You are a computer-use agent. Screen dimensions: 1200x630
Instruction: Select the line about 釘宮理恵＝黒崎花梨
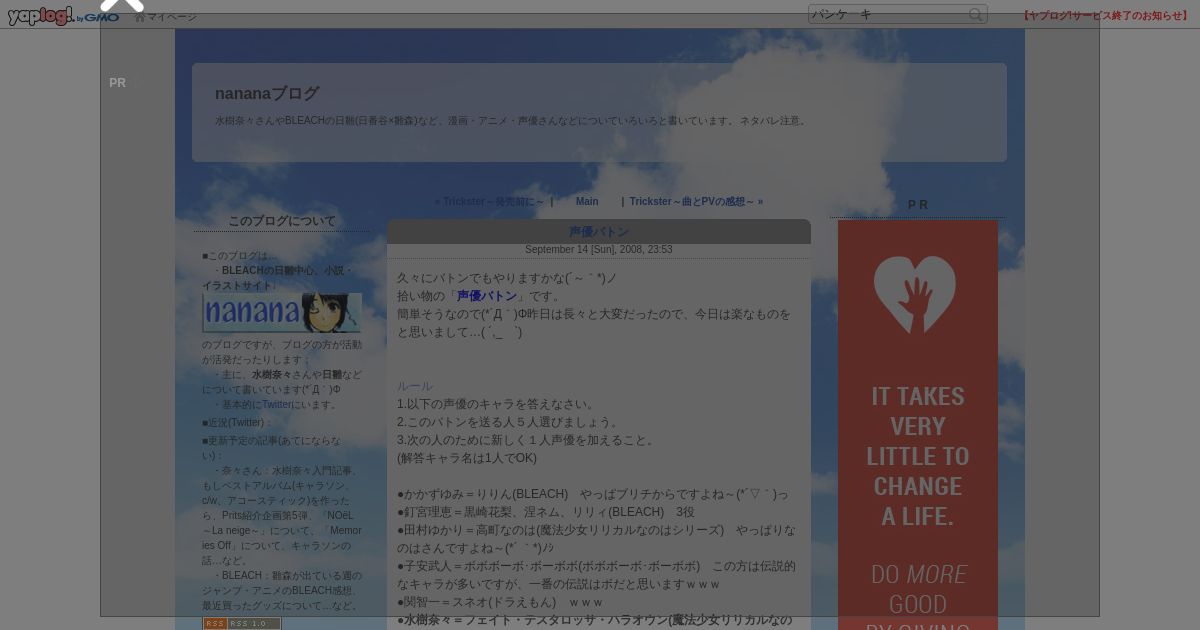tap(546, 512)
